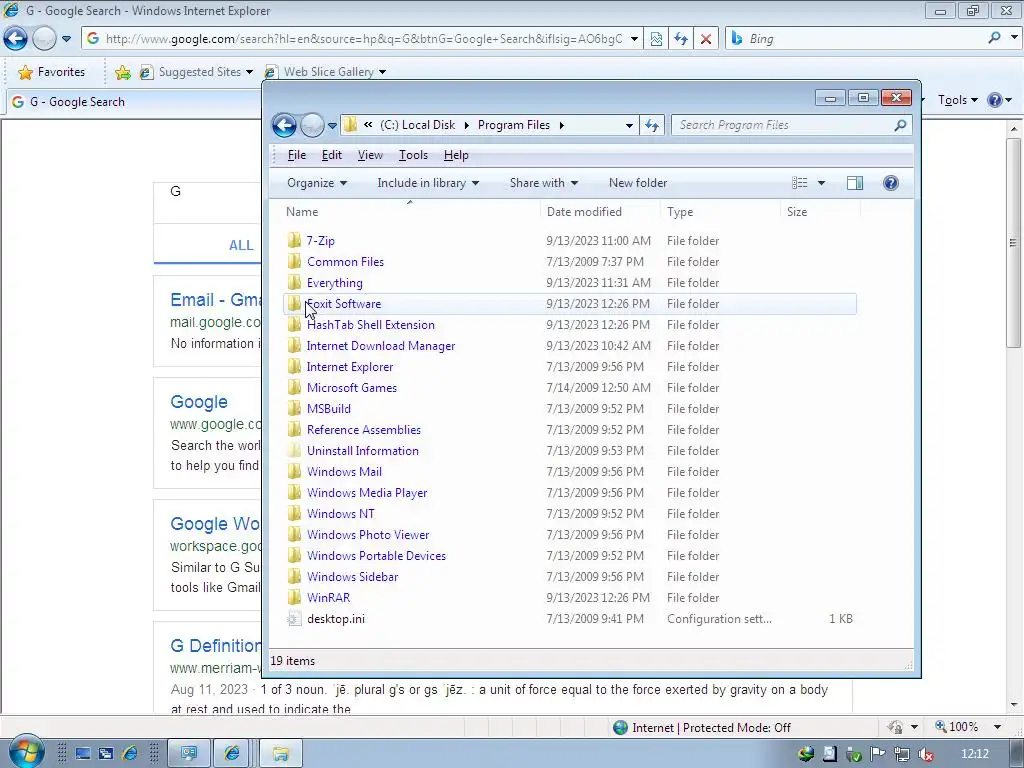
Task: Open IE zoom level dropdown arrow
Action: click(x=997, y=727)
